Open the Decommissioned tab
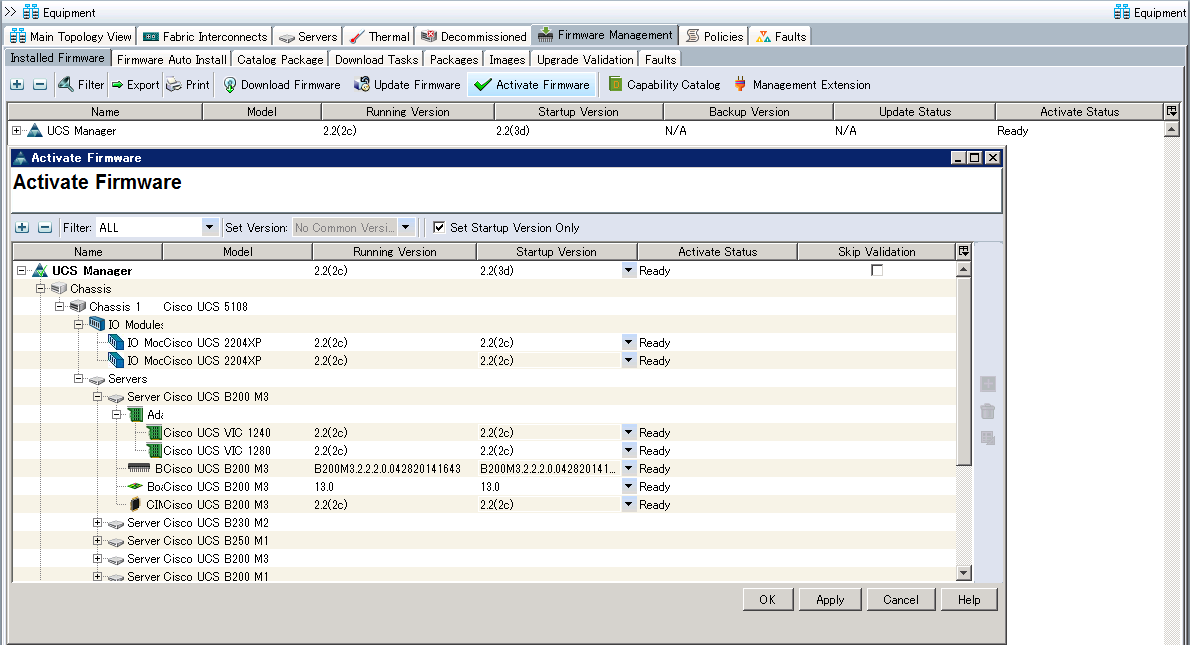The height and width of the screenshot is (645, 1190). (474, 36)
